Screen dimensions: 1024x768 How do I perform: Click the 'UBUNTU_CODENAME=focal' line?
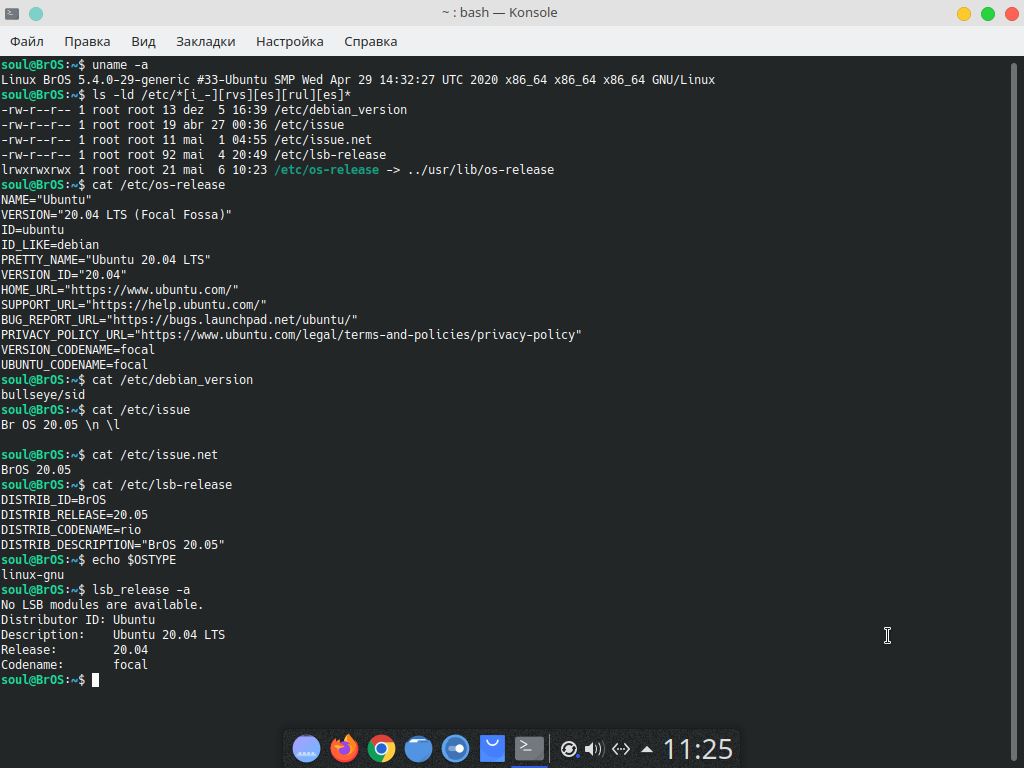coord(74,364)
